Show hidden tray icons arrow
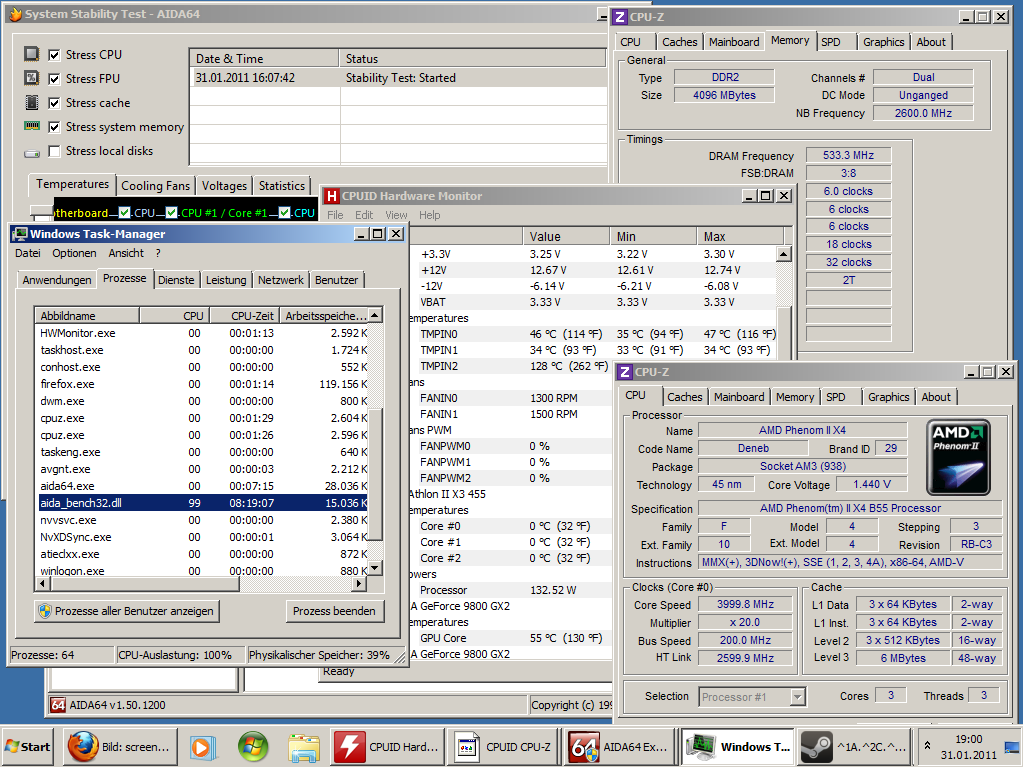 click(x=927, y=745)
